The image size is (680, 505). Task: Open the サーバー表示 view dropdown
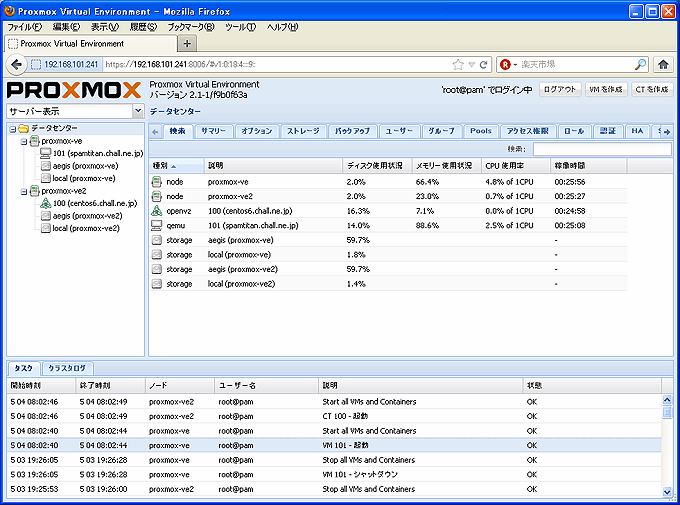[138, 111]
